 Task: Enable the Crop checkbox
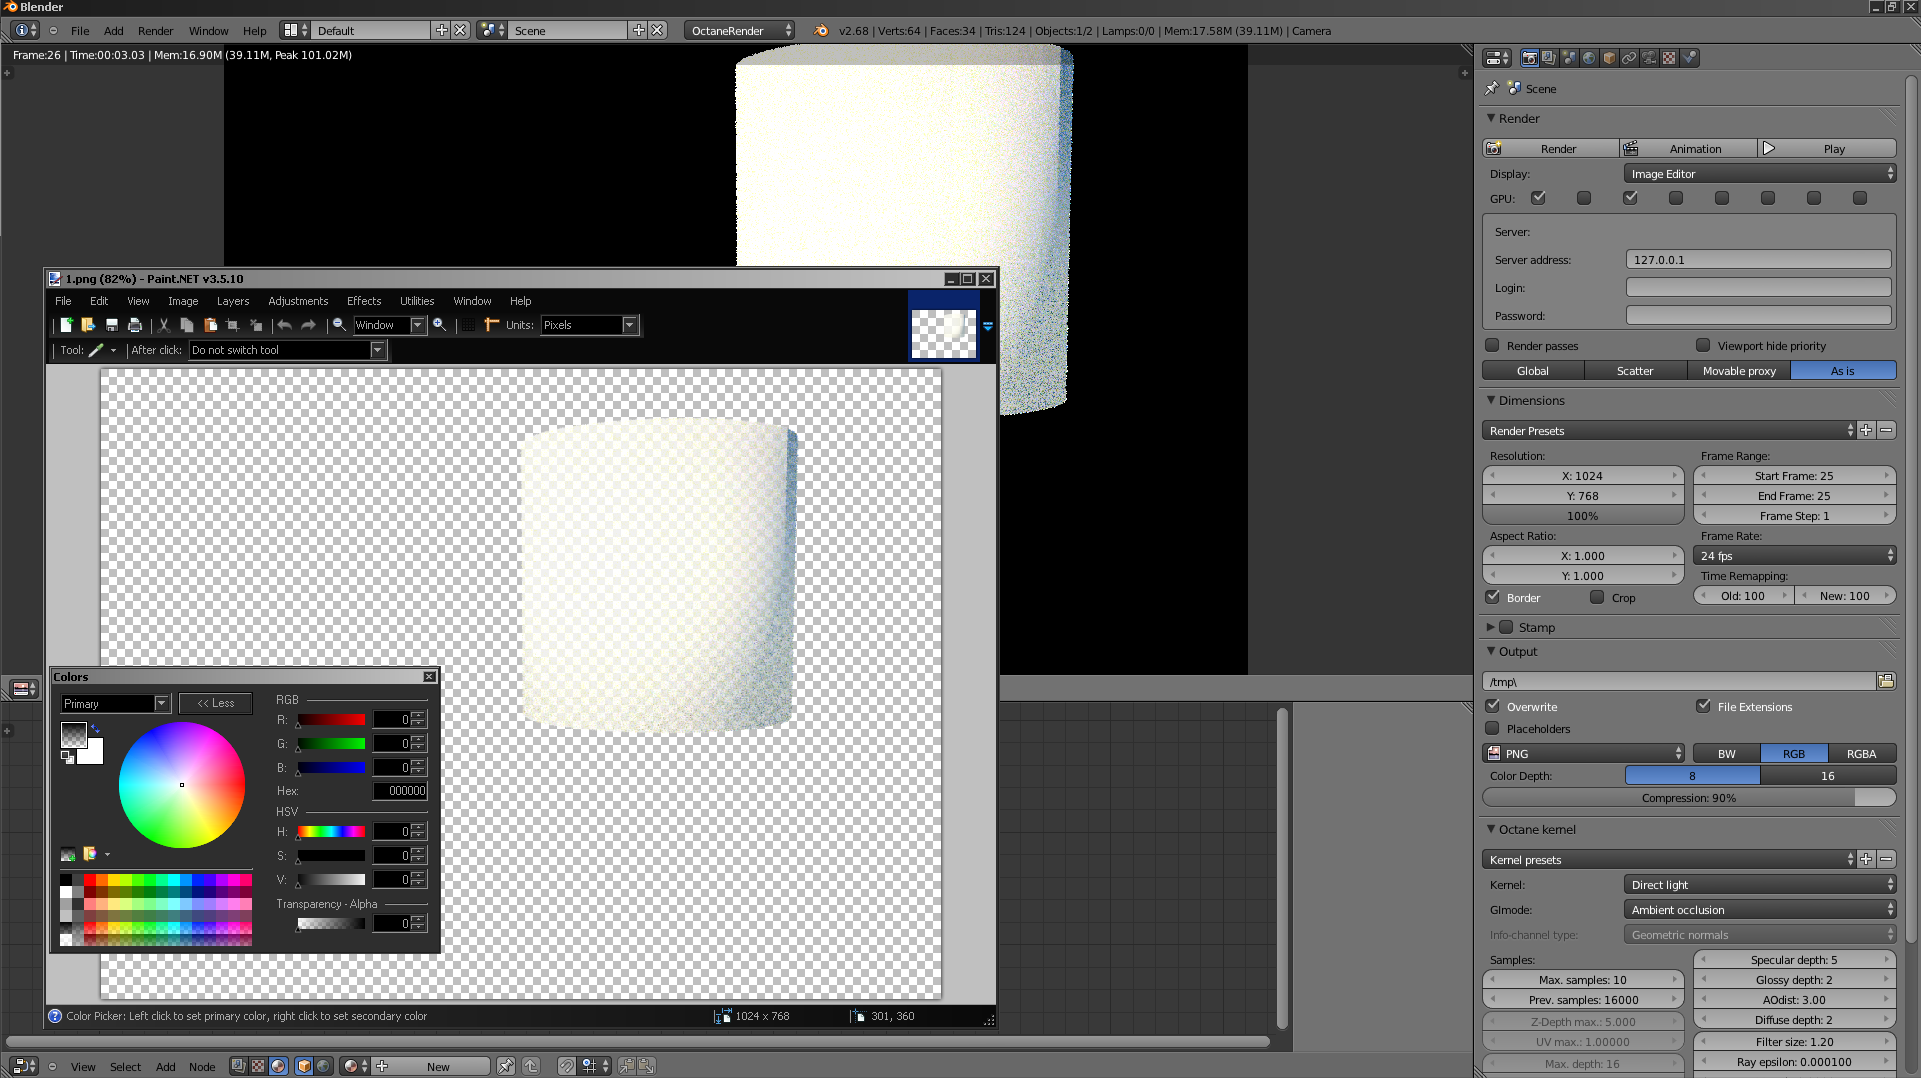1597,597
